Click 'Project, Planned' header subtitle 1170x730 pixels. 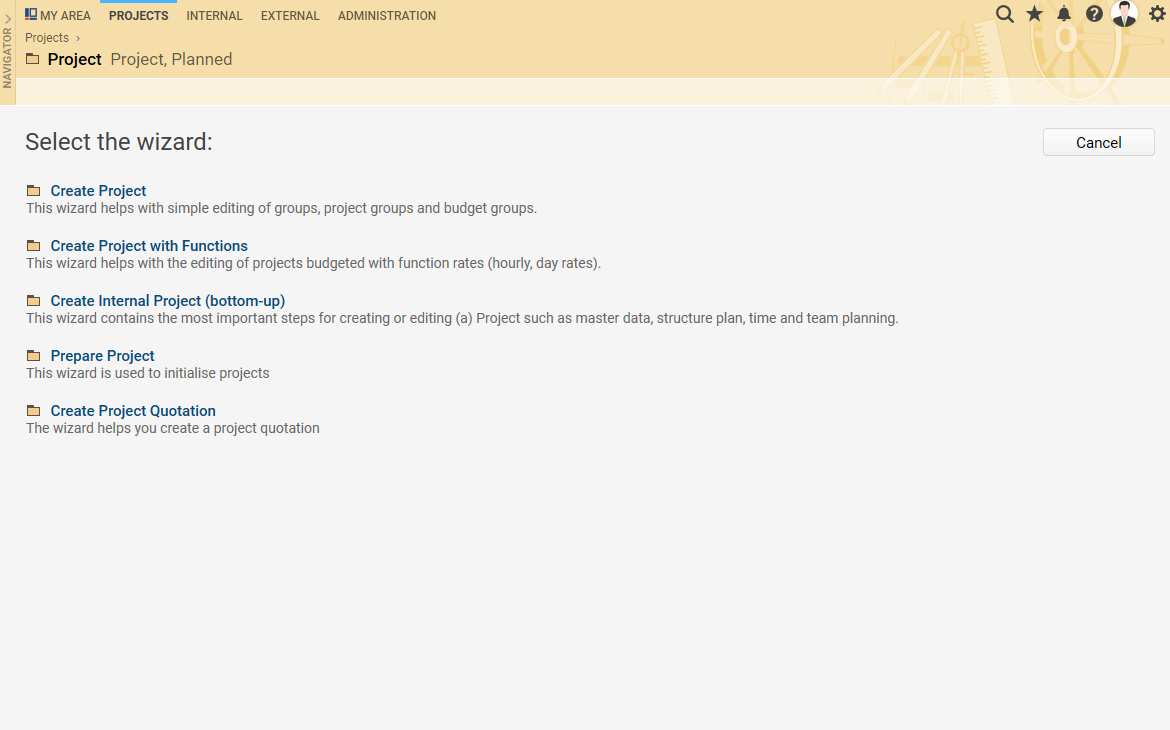point(171,59)
